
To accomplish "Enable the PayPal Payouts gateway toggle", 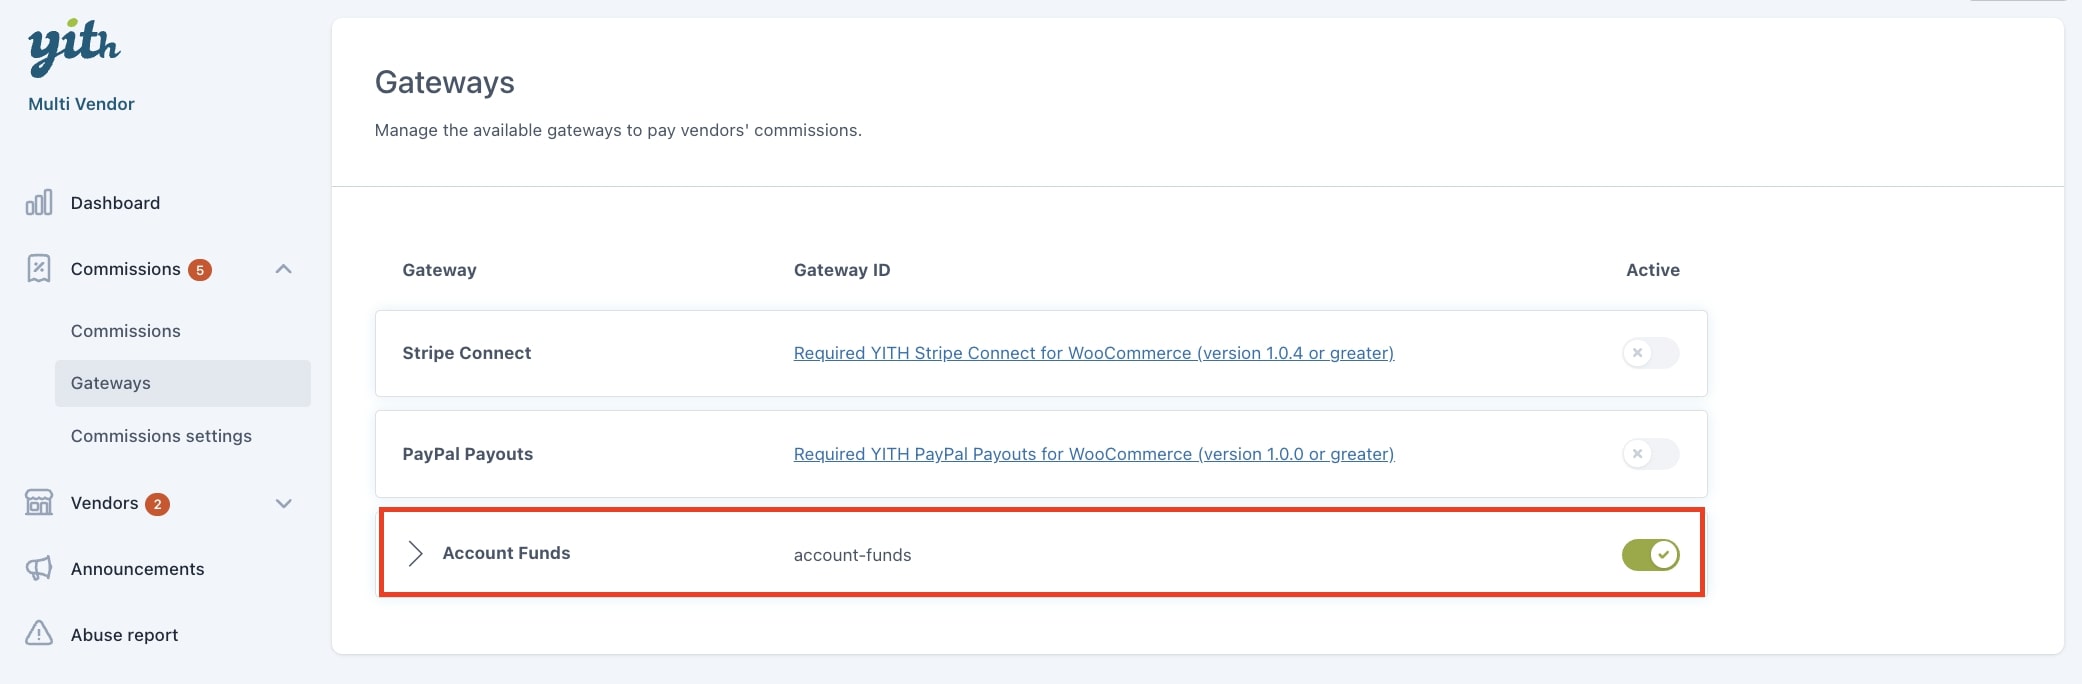I will tap(1650, 454).
